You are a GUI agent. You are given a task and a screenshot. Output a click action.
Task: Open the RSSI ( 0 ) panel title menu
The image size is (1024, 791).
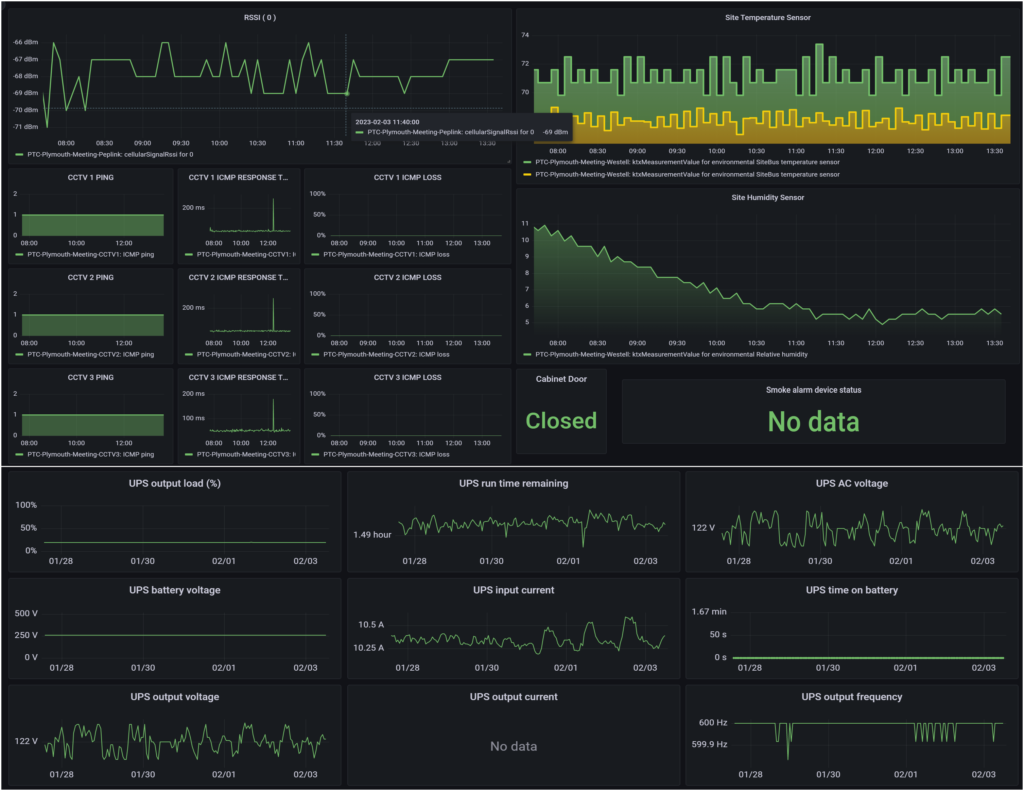259,17
